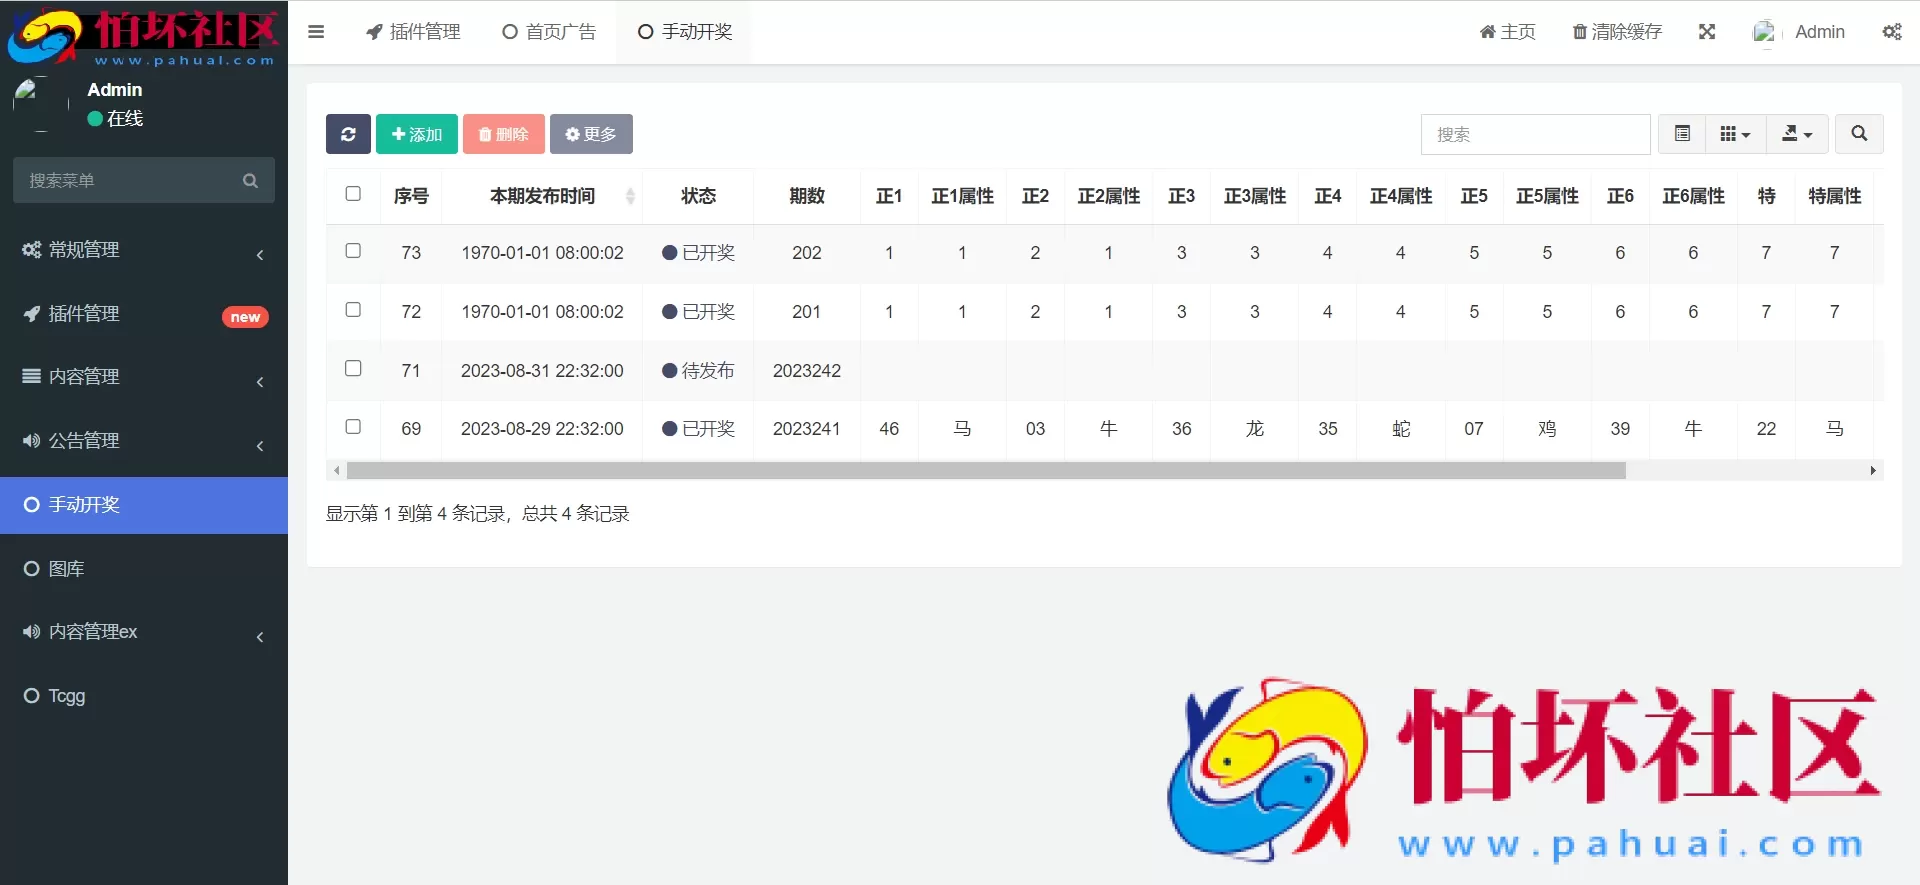Sort by 本期发布时间 column header
The image size is (1920, 885).
542,196
